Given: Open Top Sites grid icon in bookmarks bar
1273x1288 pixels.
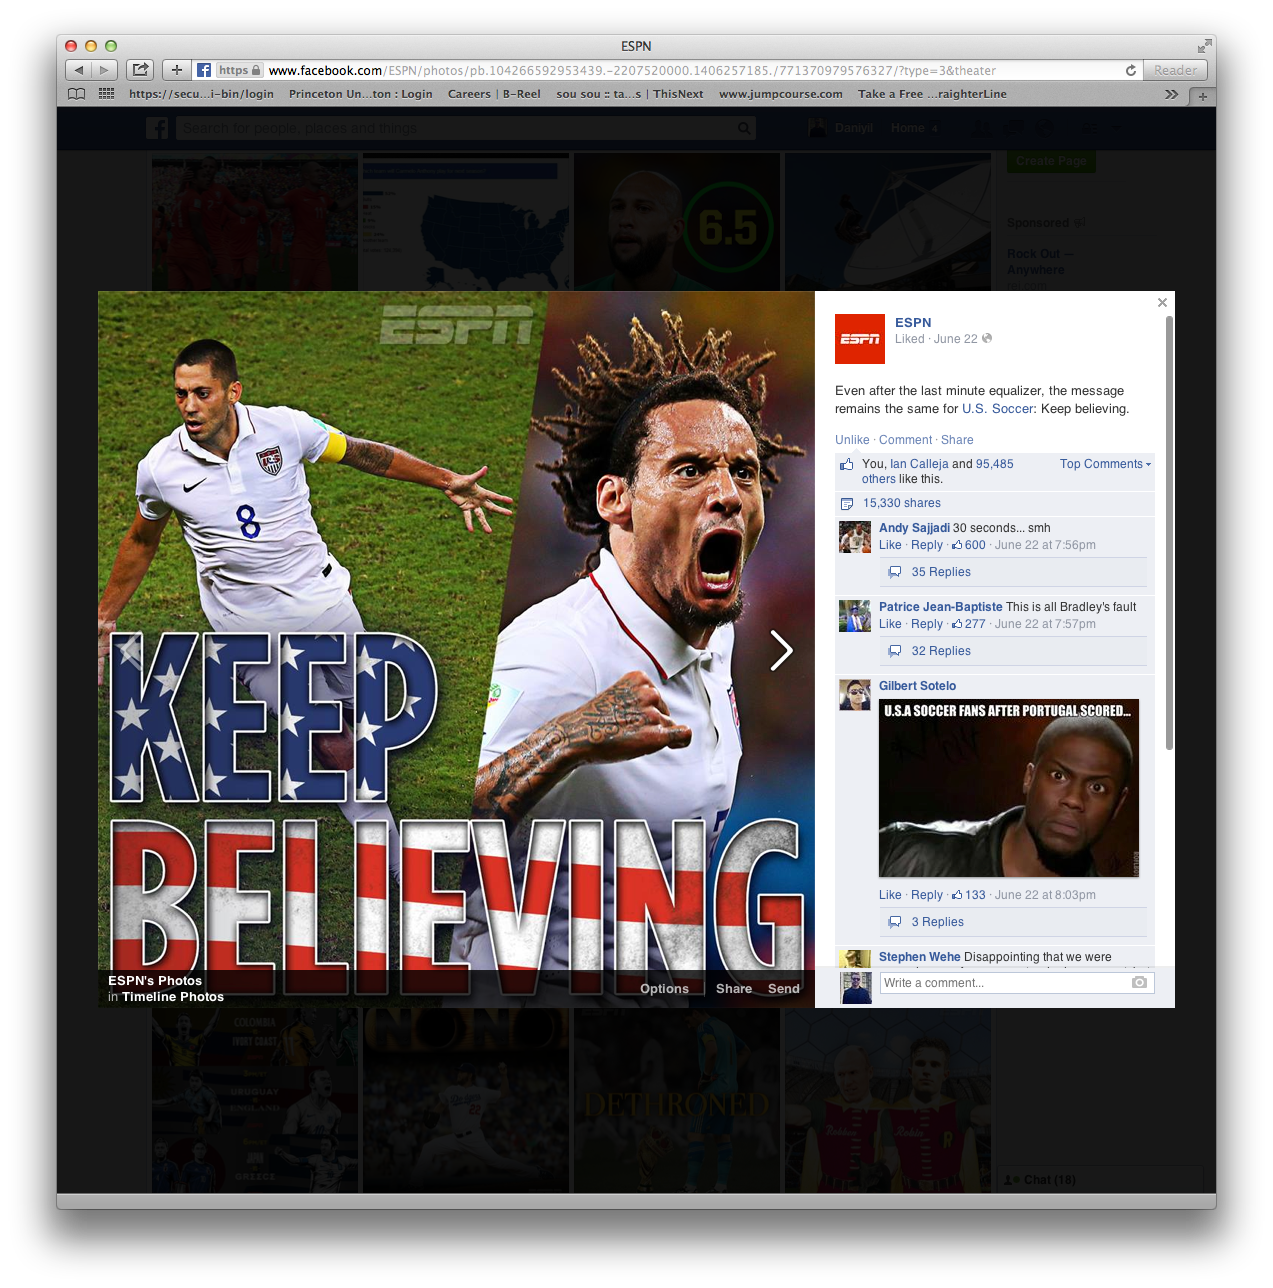Looking at the screenshot, I should click(x=106, y=94).
